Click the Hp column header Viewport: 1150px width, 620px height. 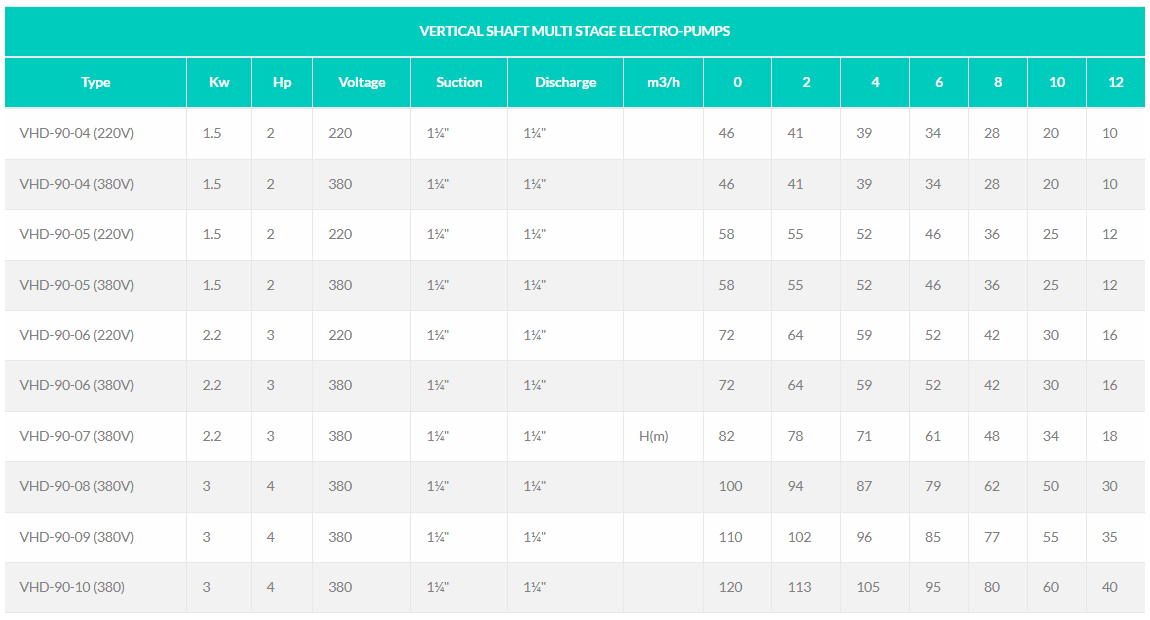(282, 82)
